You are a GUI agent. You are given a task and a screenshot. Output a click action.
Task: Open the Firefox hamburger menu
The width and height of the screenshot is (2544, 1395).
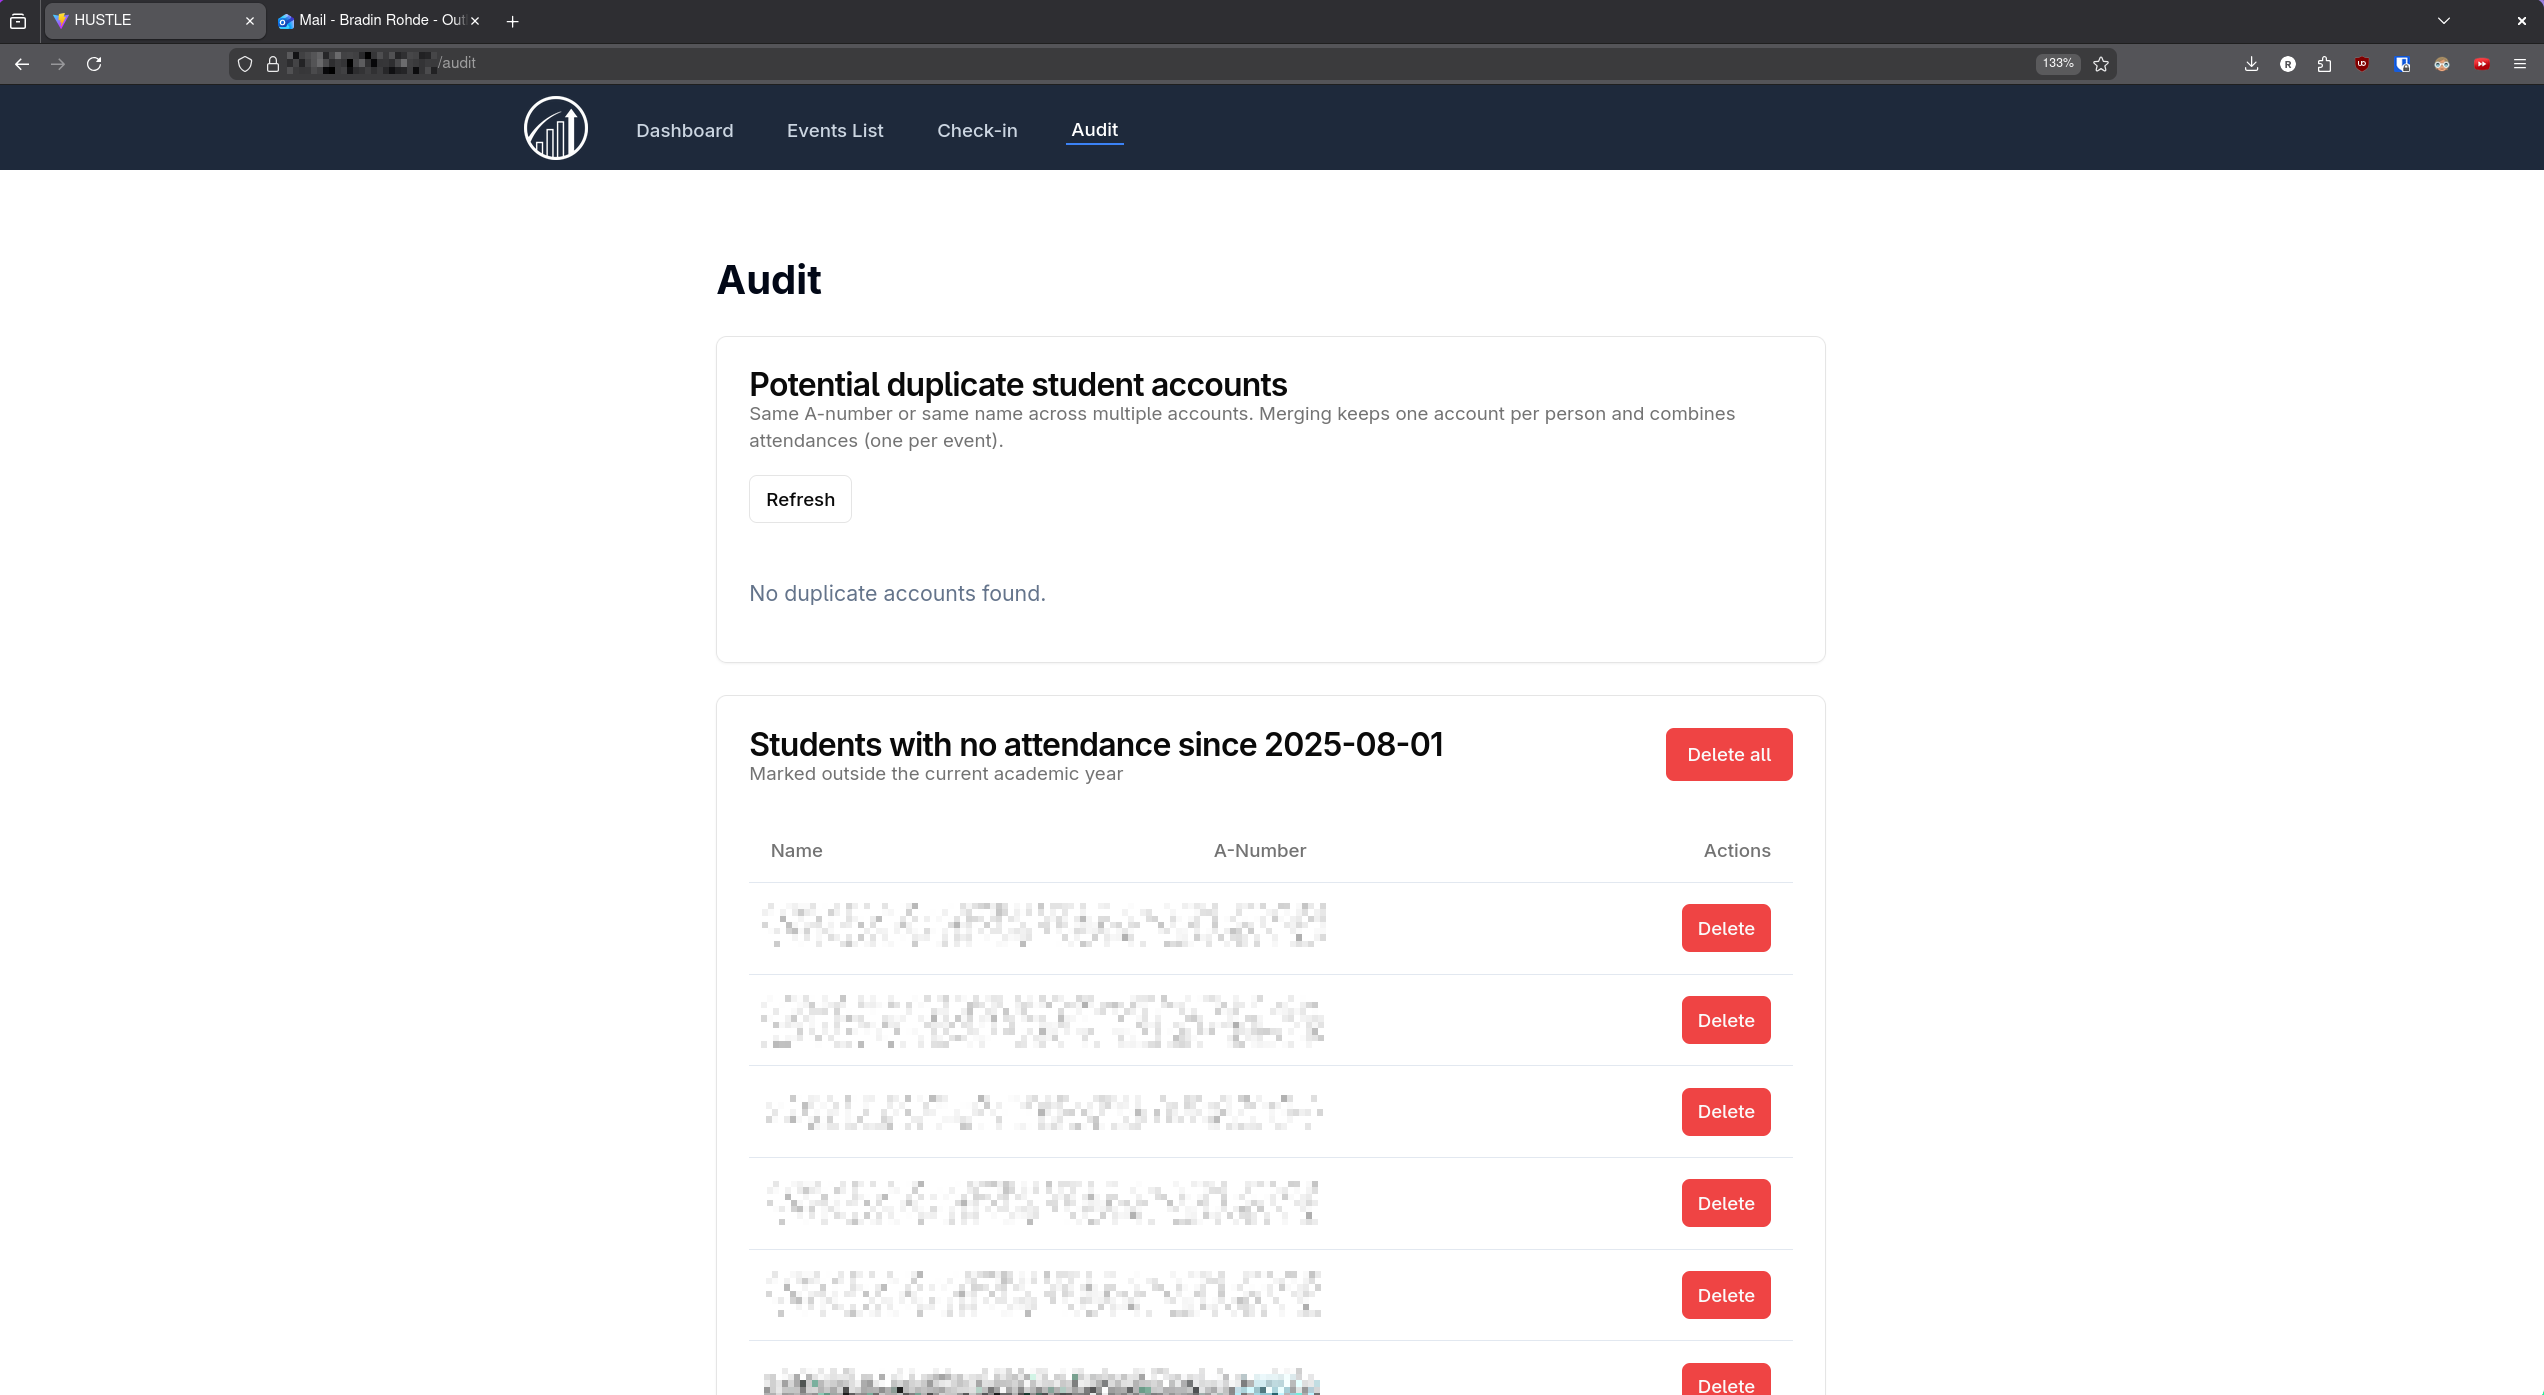2520,64
